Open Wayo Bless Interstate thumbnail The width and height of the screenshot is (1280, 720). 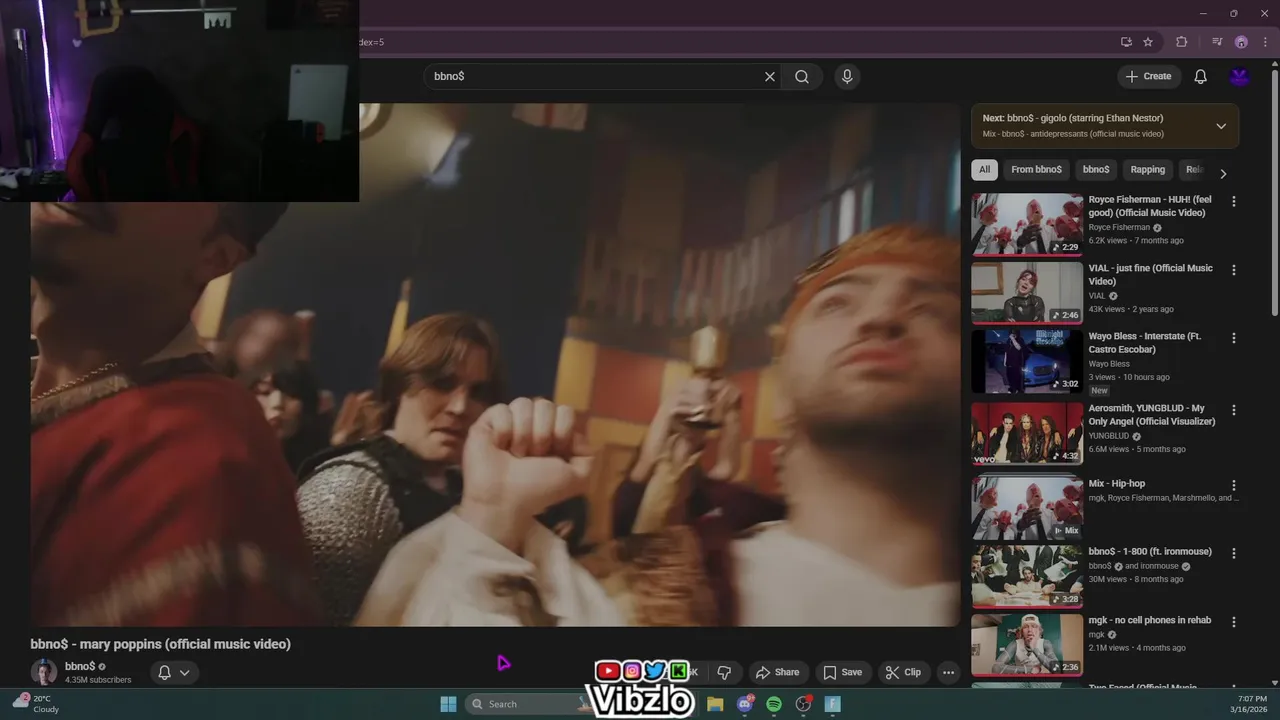pos(1027,362)
